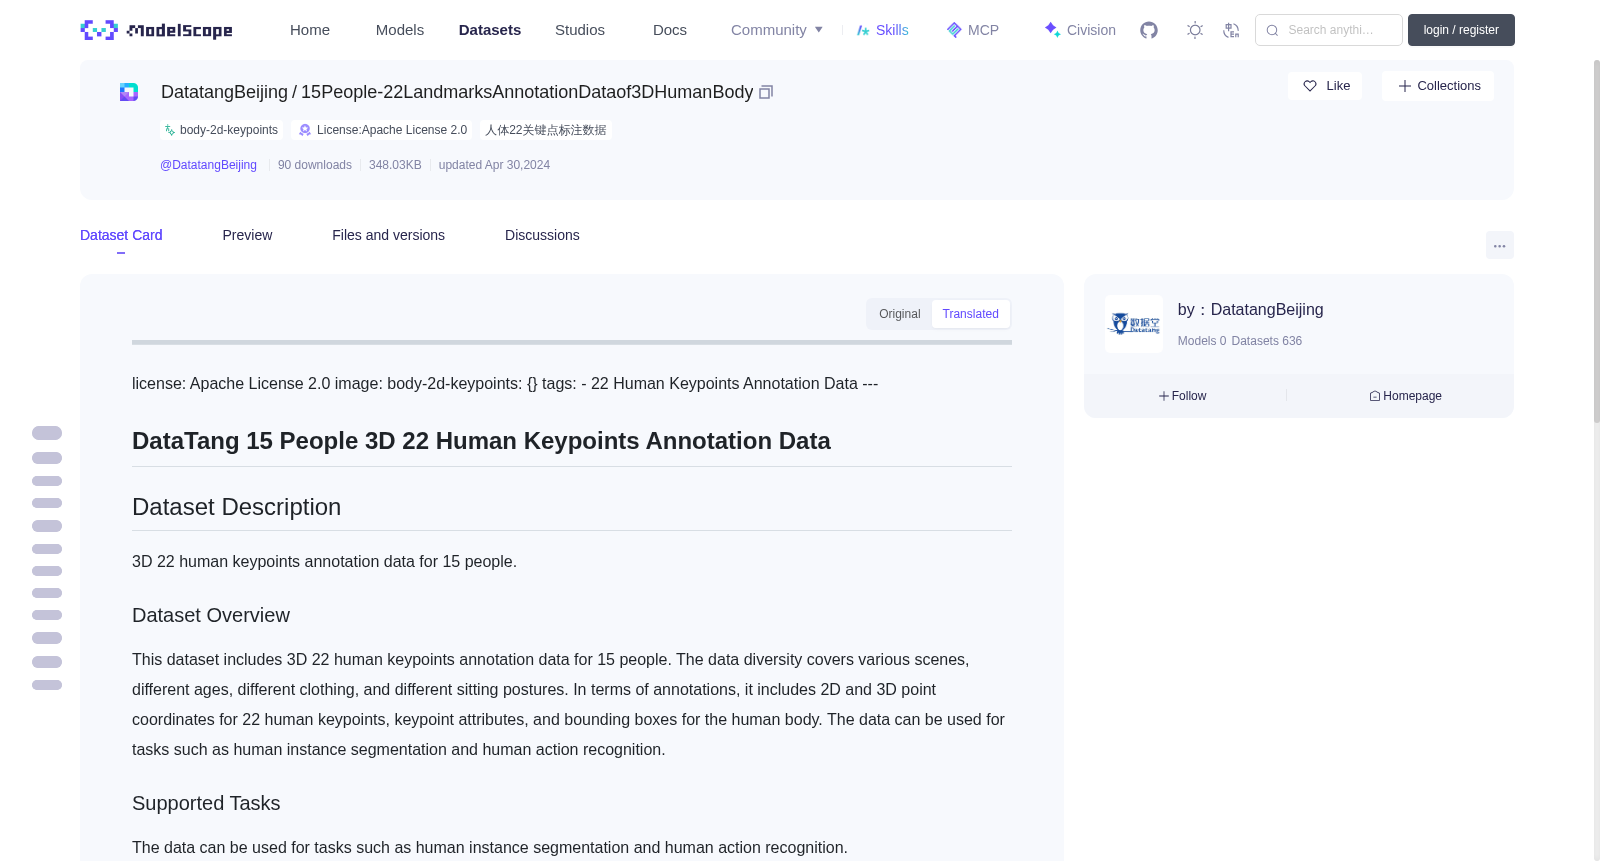1600x861 pixels.
Task: Add dataset to Collections
Action: [x=1438, y=86]
